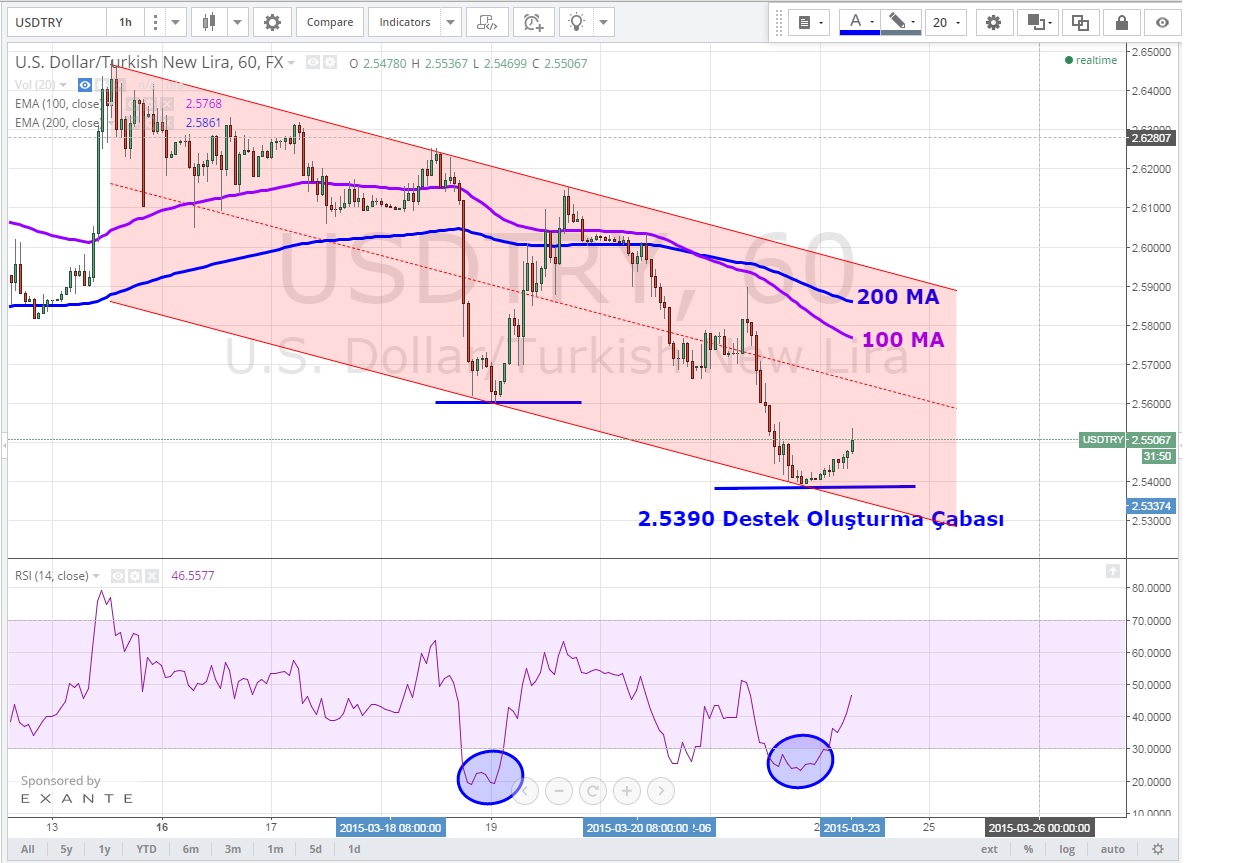The width and height of the screenshot is (1257, 863).
Task: Click the Compare button
Action: coord(329,22)
